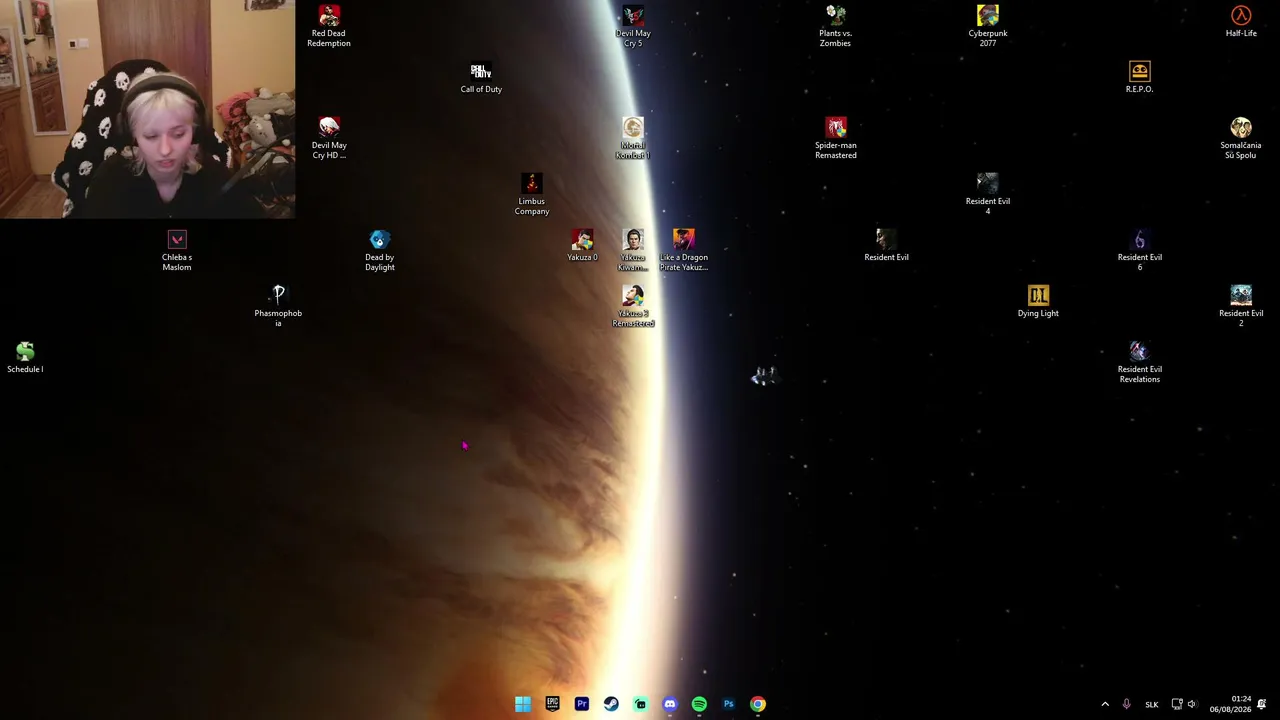Select the Call of Duty desktop shortcut
Image resolution: width=1280 pixels, height=720 pixels.
coord(481,77)
